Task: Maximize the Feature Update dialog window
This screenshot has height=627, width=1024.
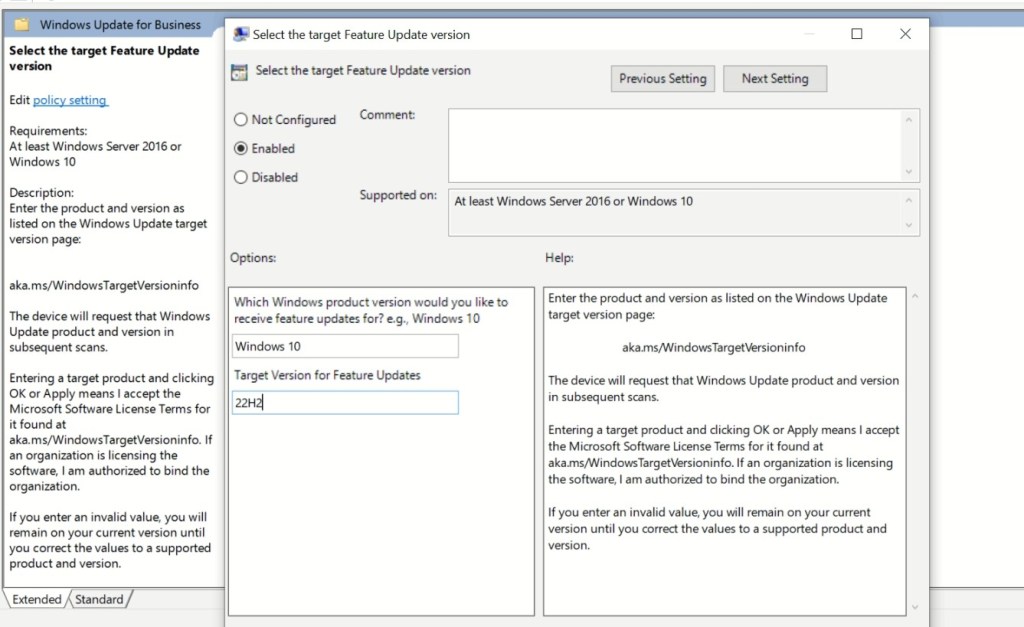Action: pos(857,34)
